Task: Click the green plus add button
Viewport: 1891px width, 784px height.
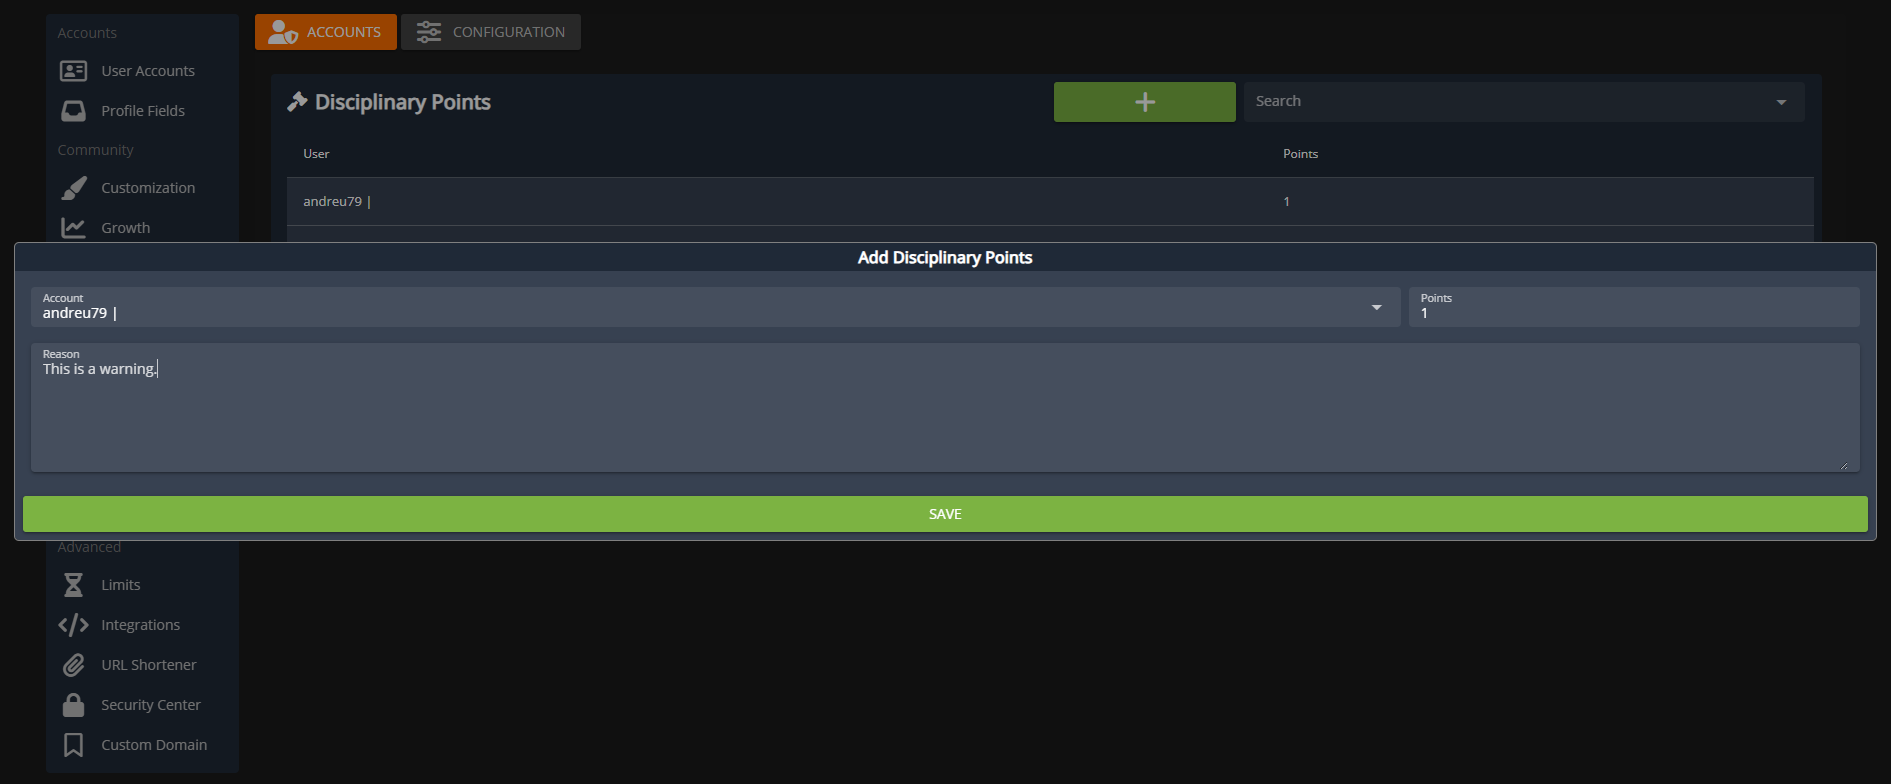Action: click(x=1144, y=102)
